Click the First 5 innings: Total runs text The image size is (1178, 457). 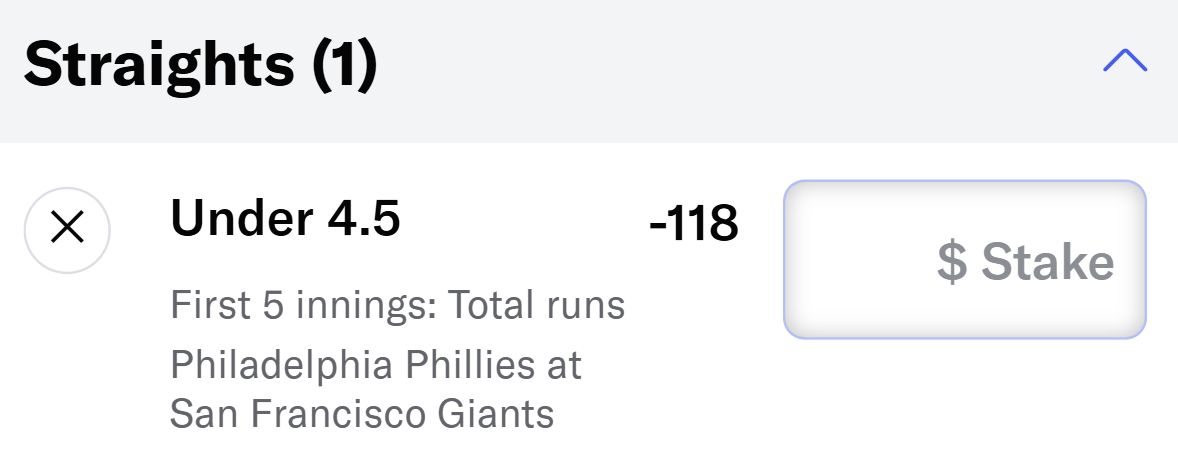(397, 305)
